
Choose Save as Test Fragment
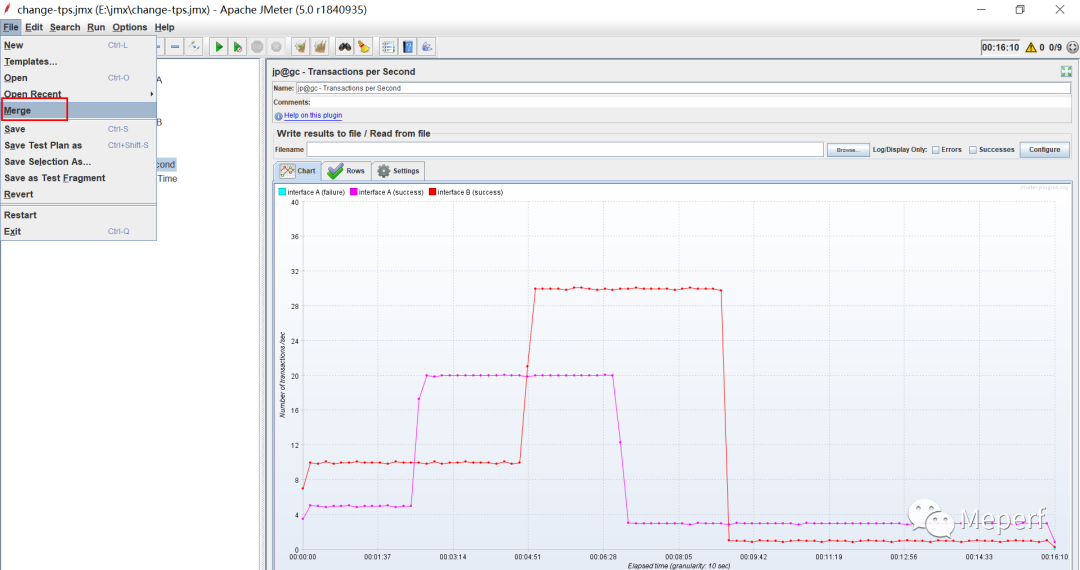[79, 178]
